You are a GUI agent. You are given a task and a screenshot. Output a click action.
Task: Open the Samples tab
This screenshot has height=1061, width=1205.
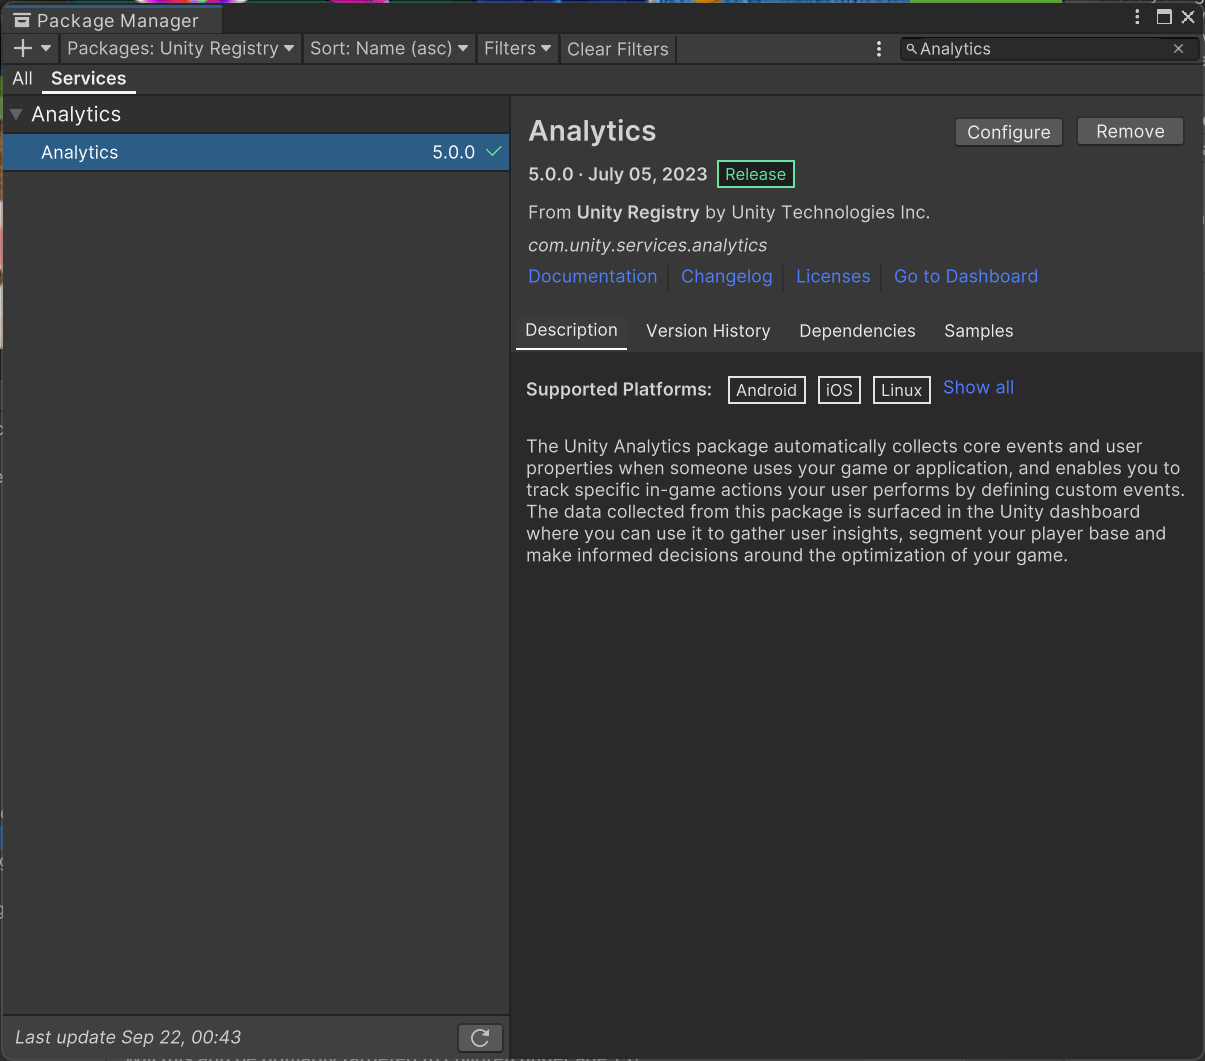click(x=979, y=331)
